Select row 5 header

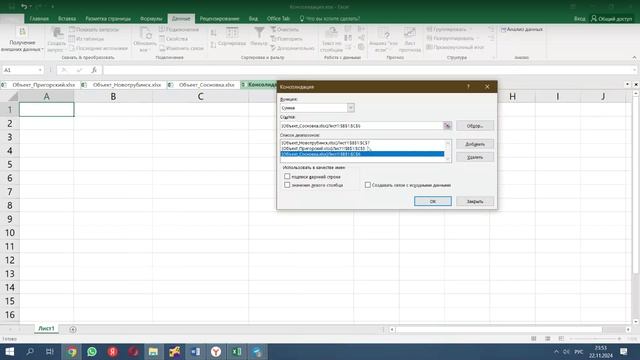[9, 164]
